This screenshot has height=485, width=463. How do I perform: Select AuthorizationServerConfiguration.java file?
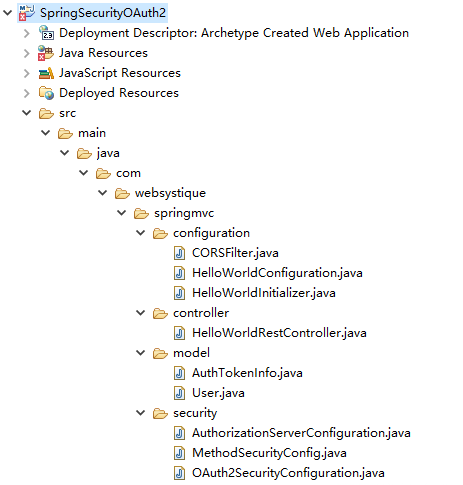301,433
